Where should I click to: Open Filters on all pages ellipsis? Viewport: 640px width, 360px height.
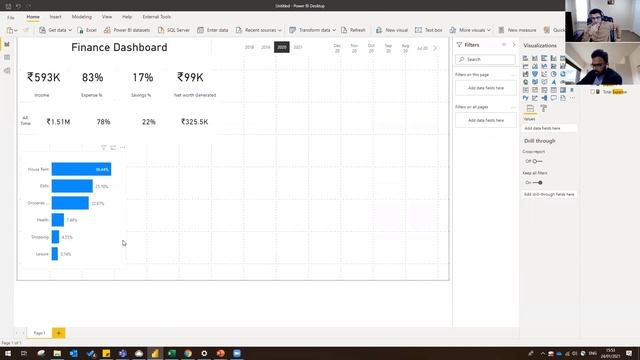click(513, 107)
